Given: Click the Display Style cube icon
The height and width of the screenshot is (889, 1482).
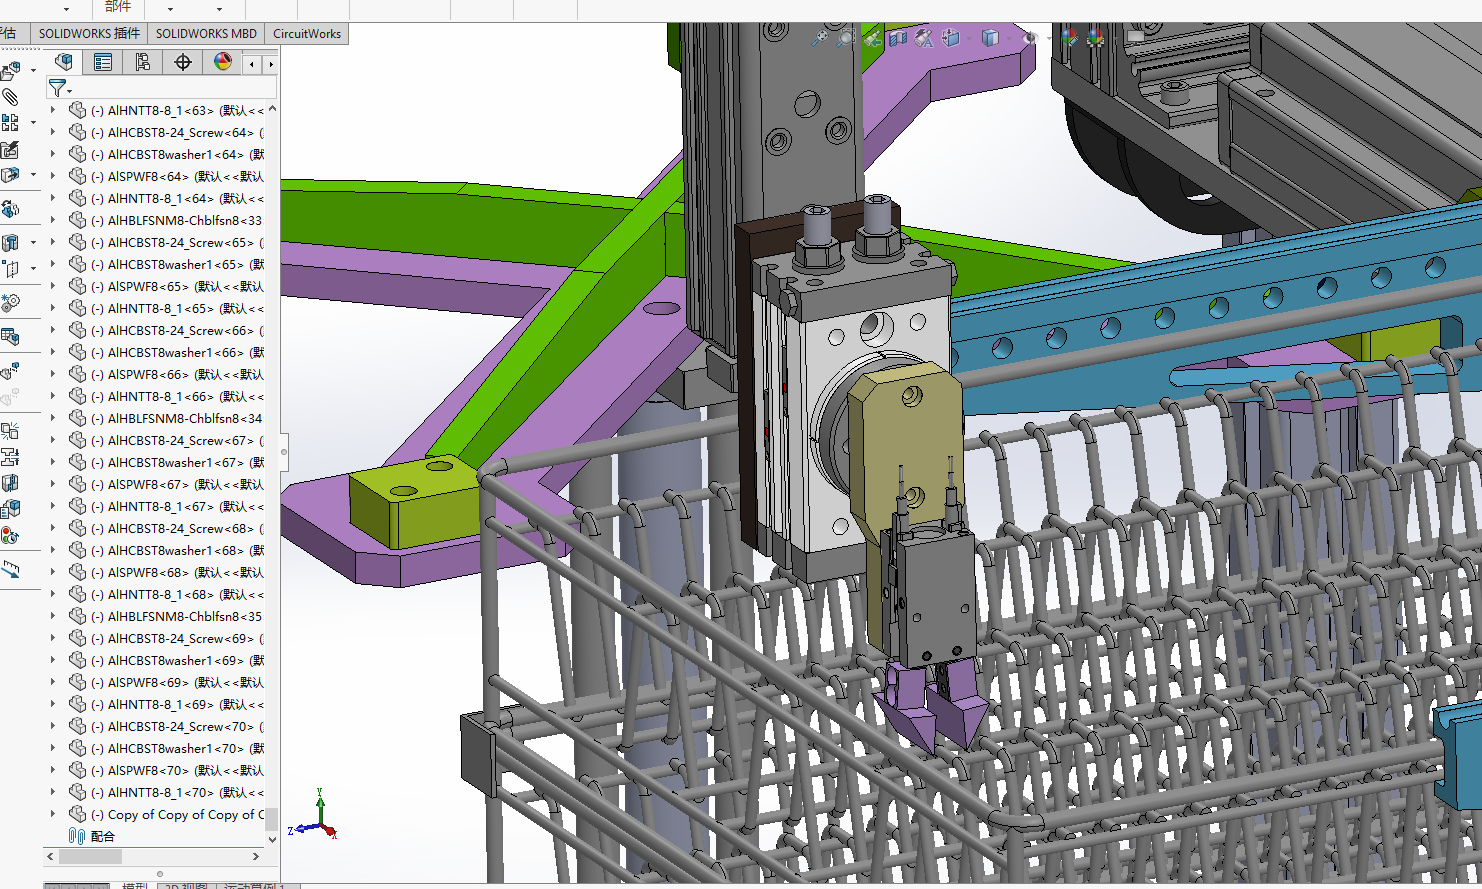Looking at the screenshot, I should click(990, 38).
